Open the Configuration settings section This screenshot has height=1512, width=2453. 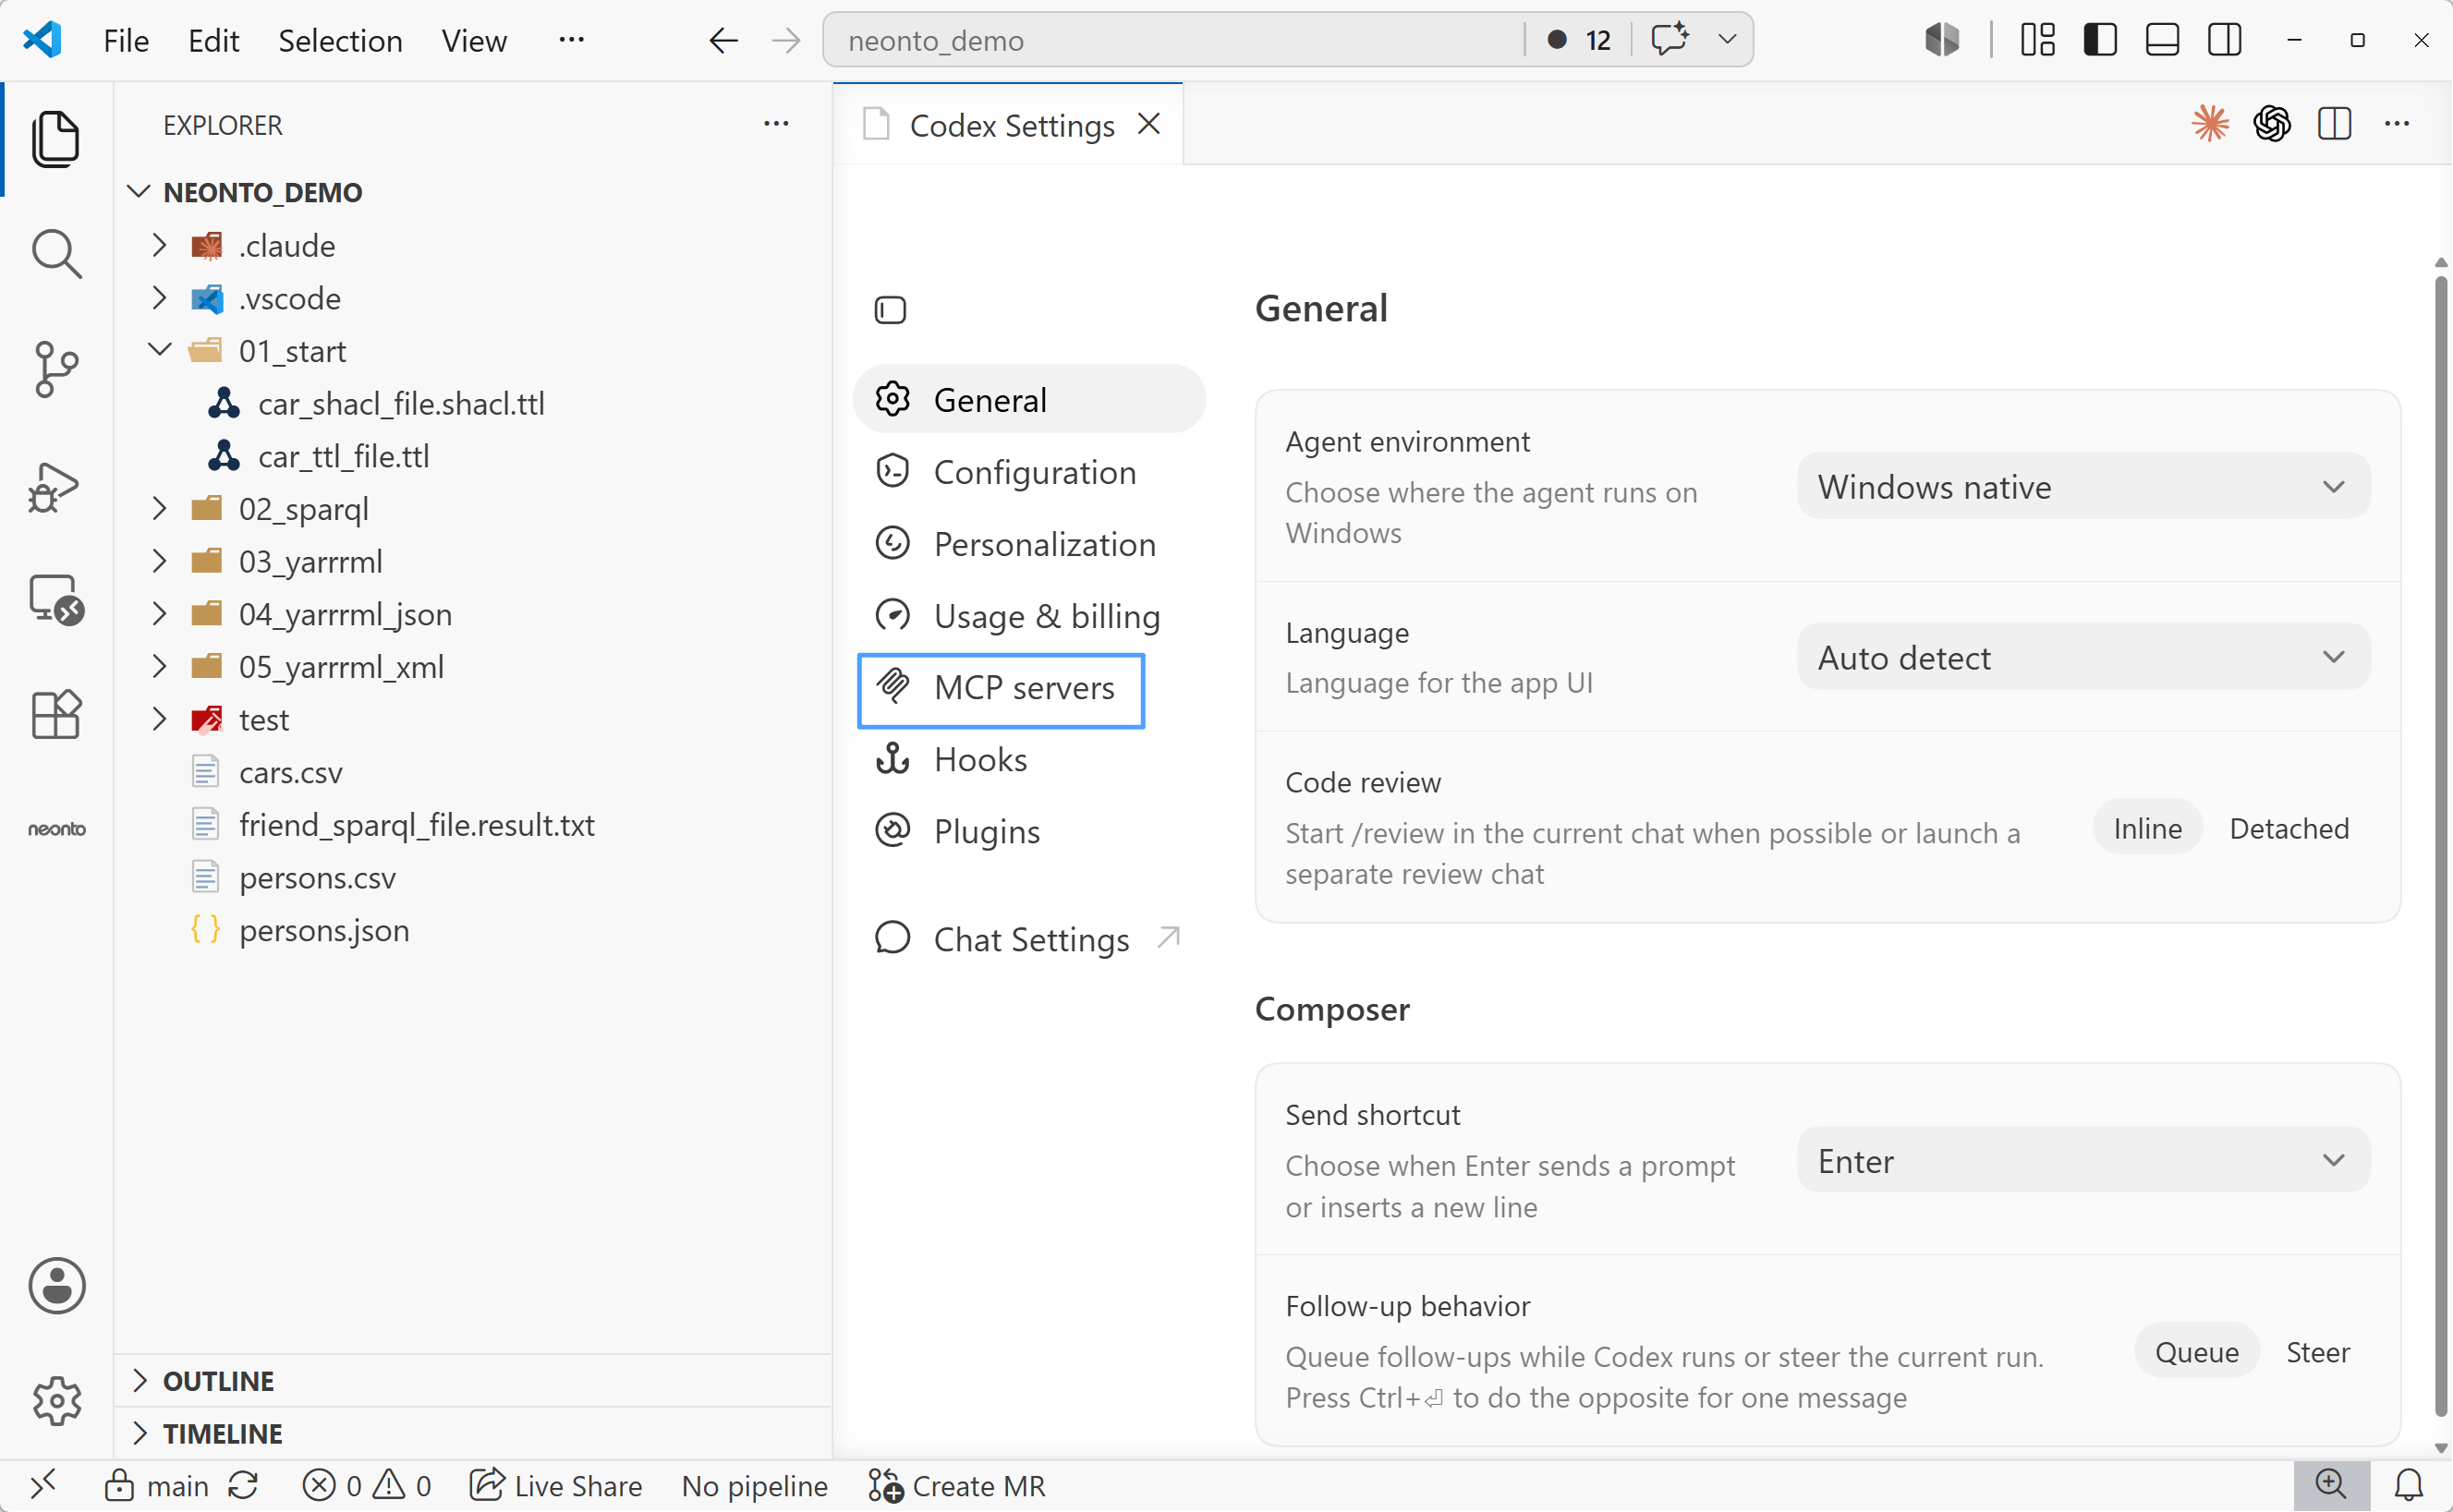pos(1030,472)
